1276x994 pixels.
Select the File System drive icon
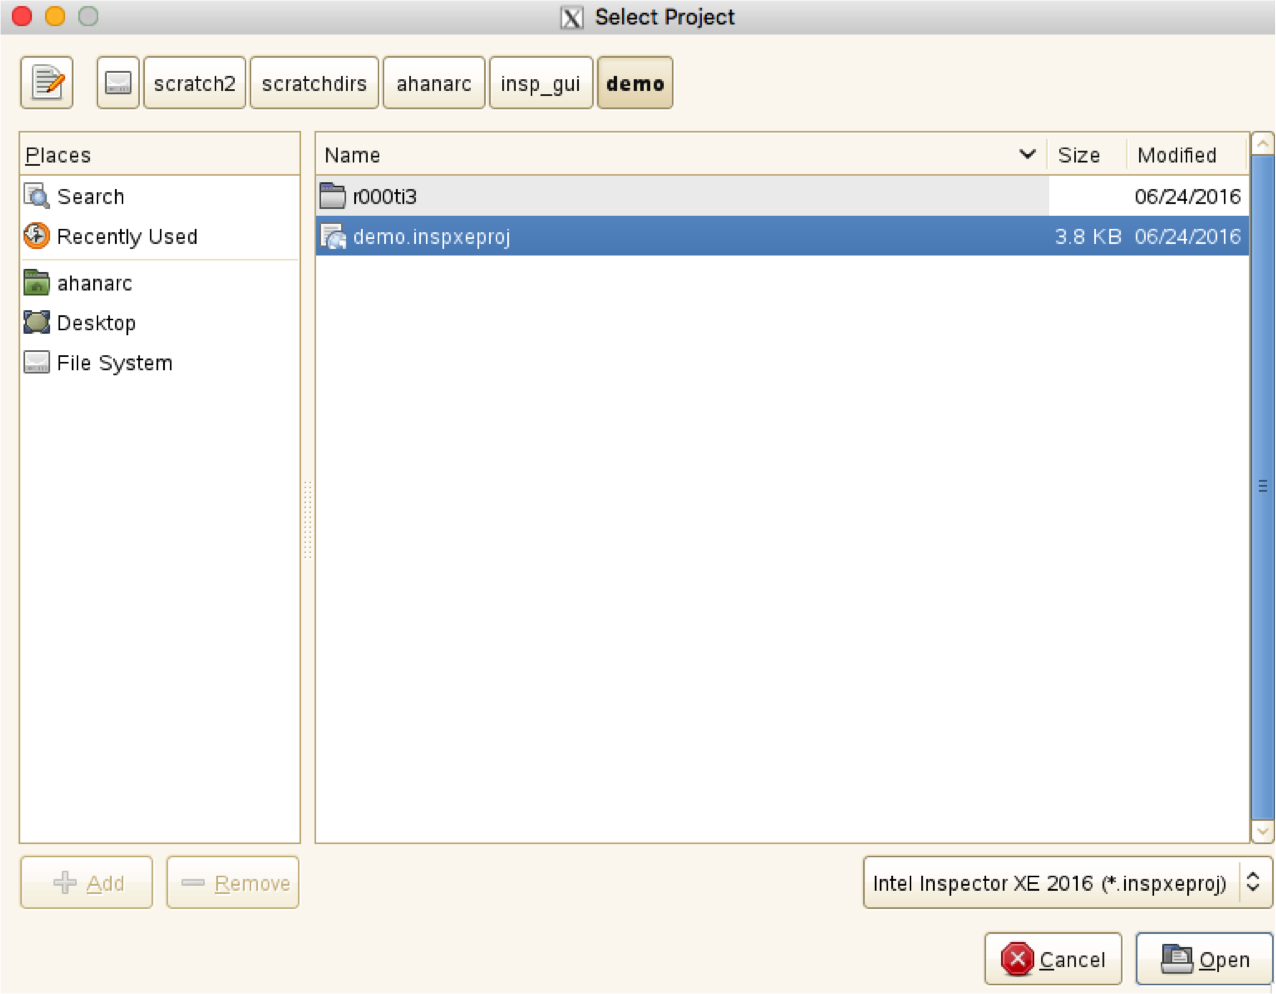pos(36,362)
